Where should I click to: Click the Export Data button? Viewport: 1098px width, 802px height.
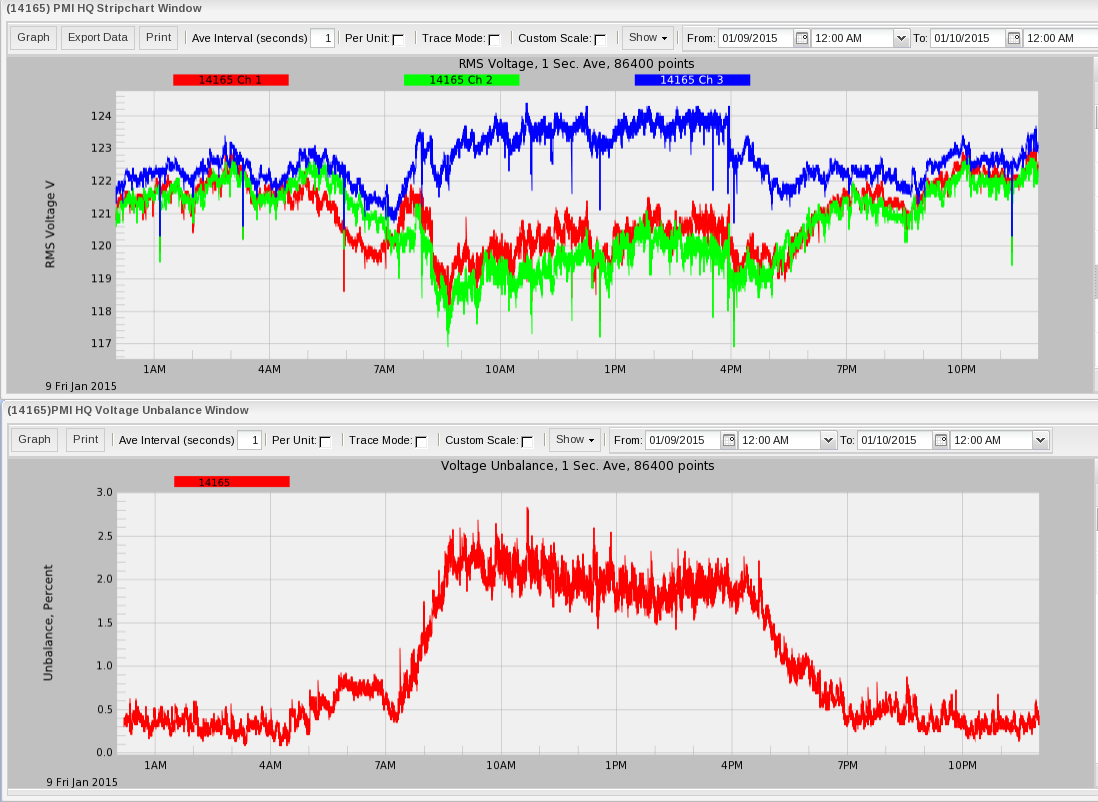pyautogui.click(x=97, y=38)
